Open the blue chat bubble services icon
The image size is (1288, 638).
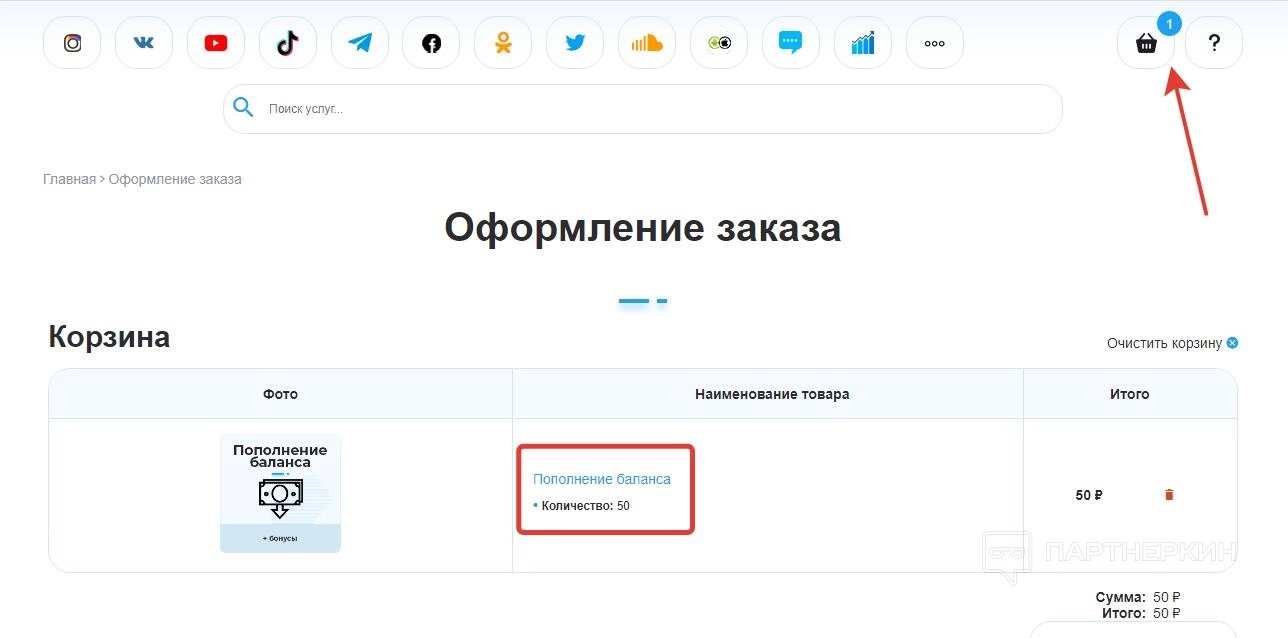pos(791,43)
